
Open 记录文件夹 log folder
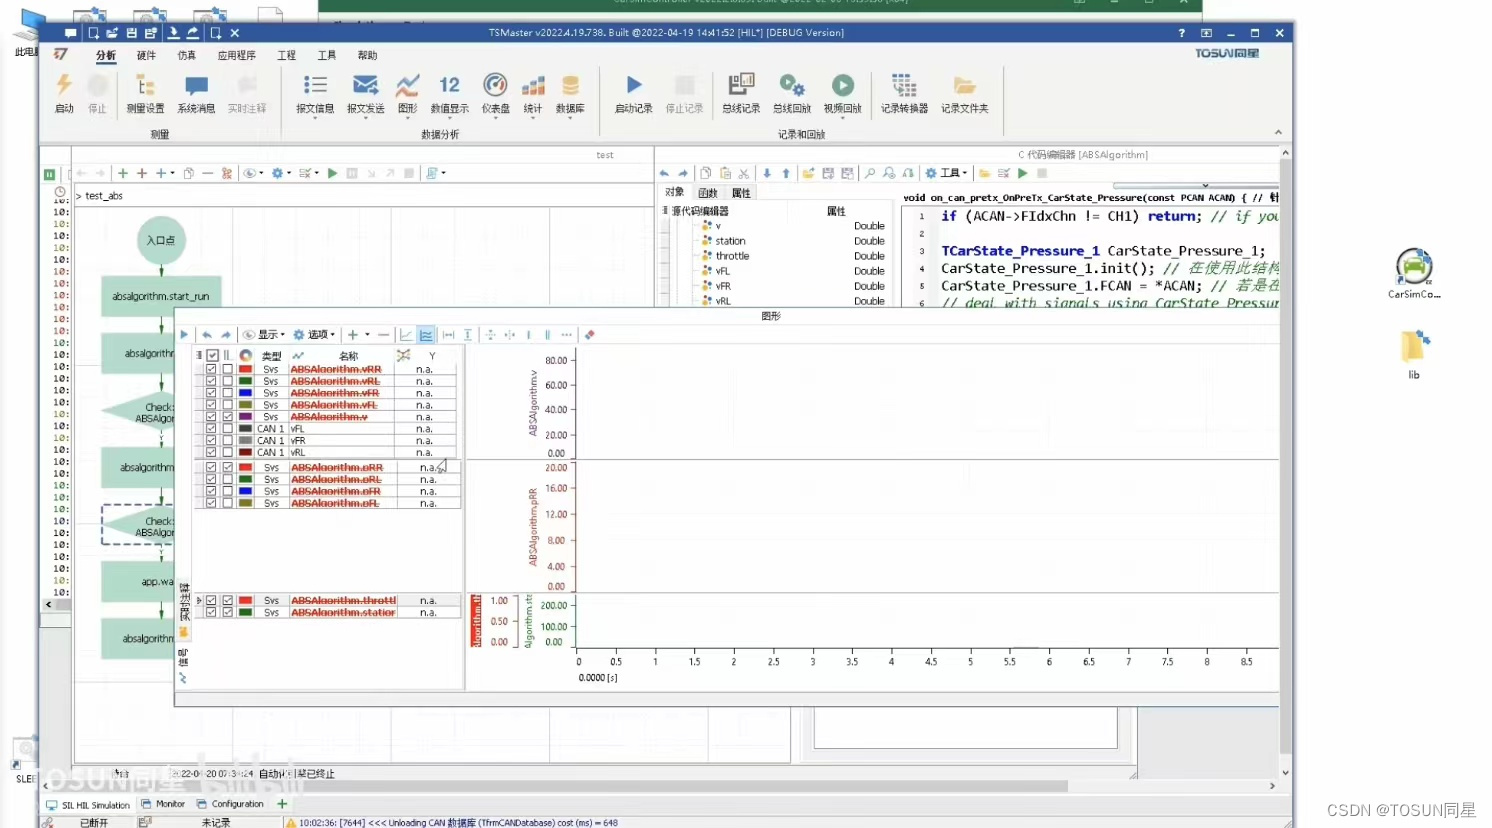coord(964,93)
